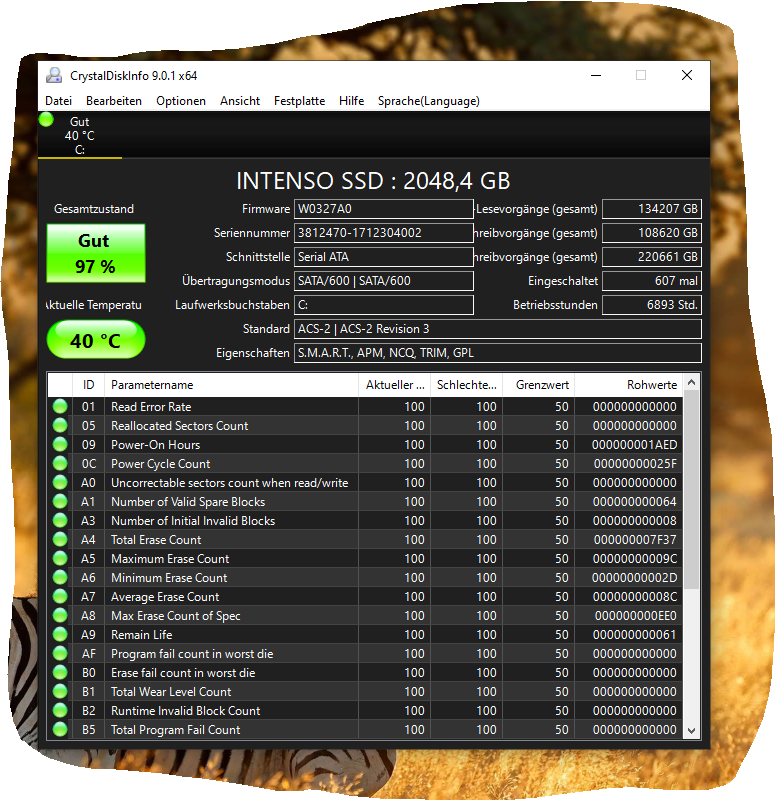Viewport: 776px width, 801px height.
Task: Click raw value 000000001AED
Action: coord(634,444)
